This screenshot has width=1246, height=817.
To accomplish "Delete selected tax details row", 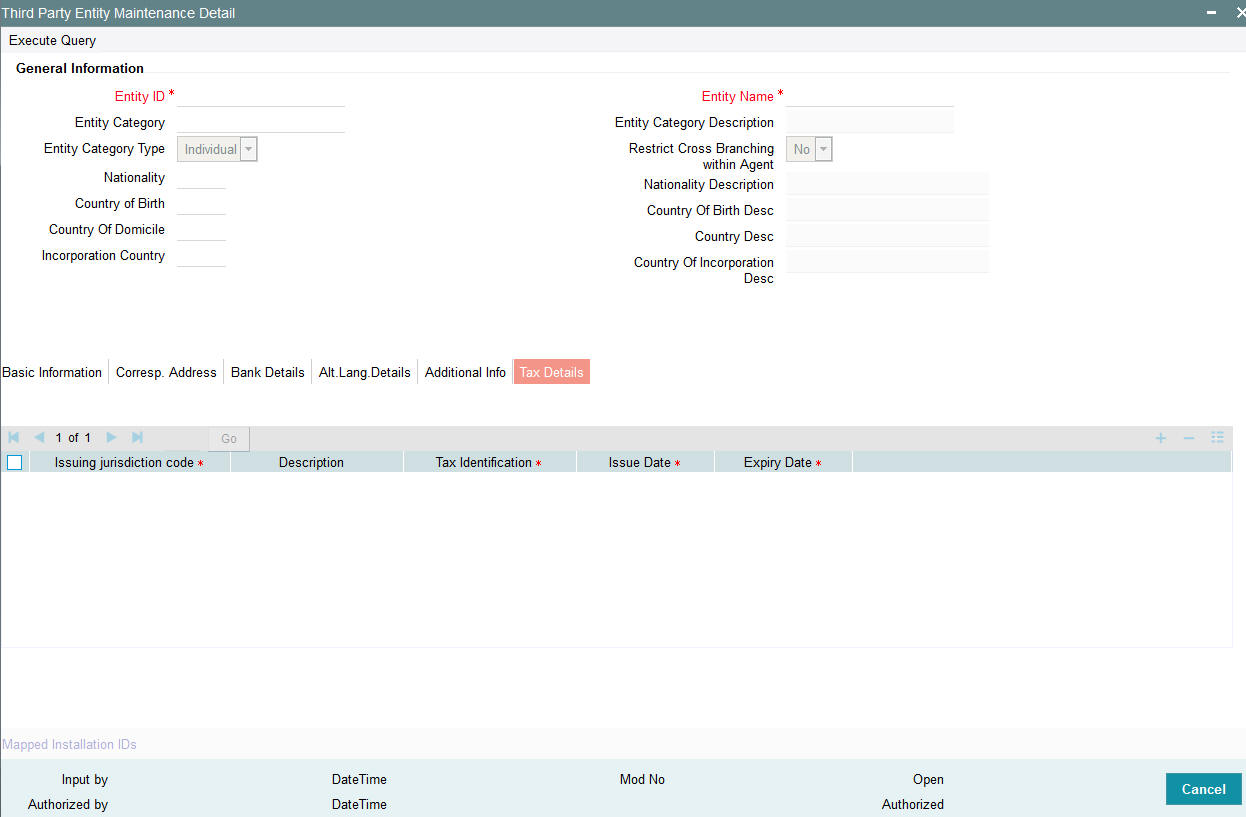I will coord(1189,438).
